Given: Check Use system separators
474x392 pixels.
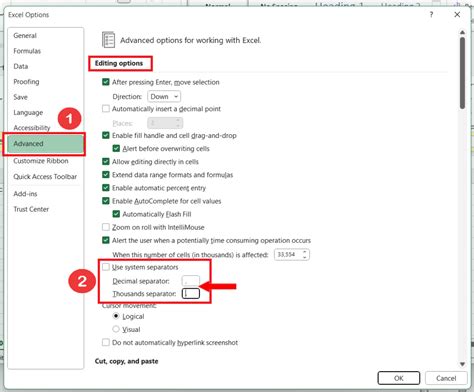Looking at the screenshot, I should 106,267.
